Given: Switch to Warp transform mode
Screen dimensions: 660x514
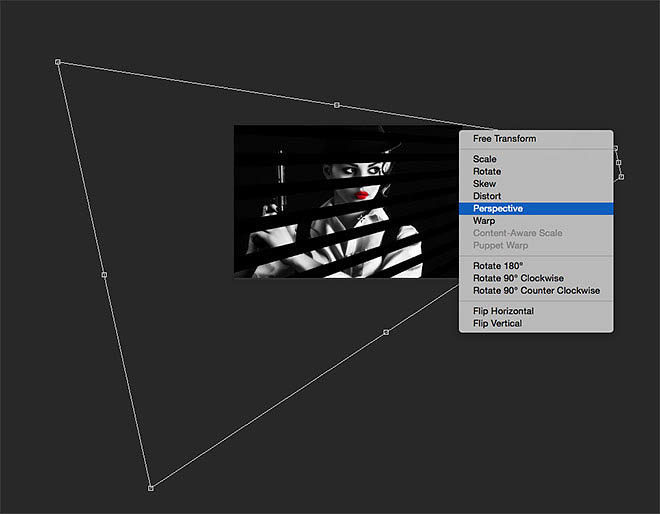Looking at the screenshot, I should pyautogui.click(x=484, y=221).
